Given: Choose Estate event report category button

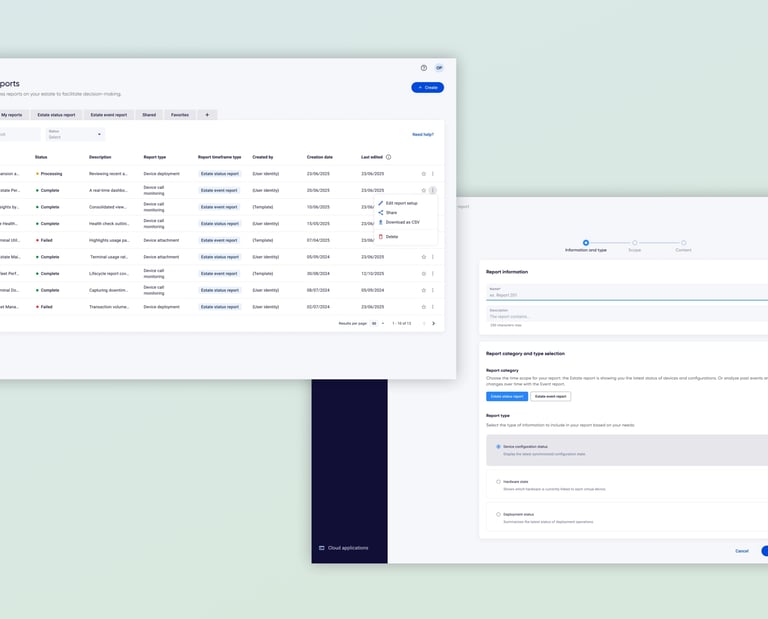Looking at the screenshot, I should pos(551,397).
